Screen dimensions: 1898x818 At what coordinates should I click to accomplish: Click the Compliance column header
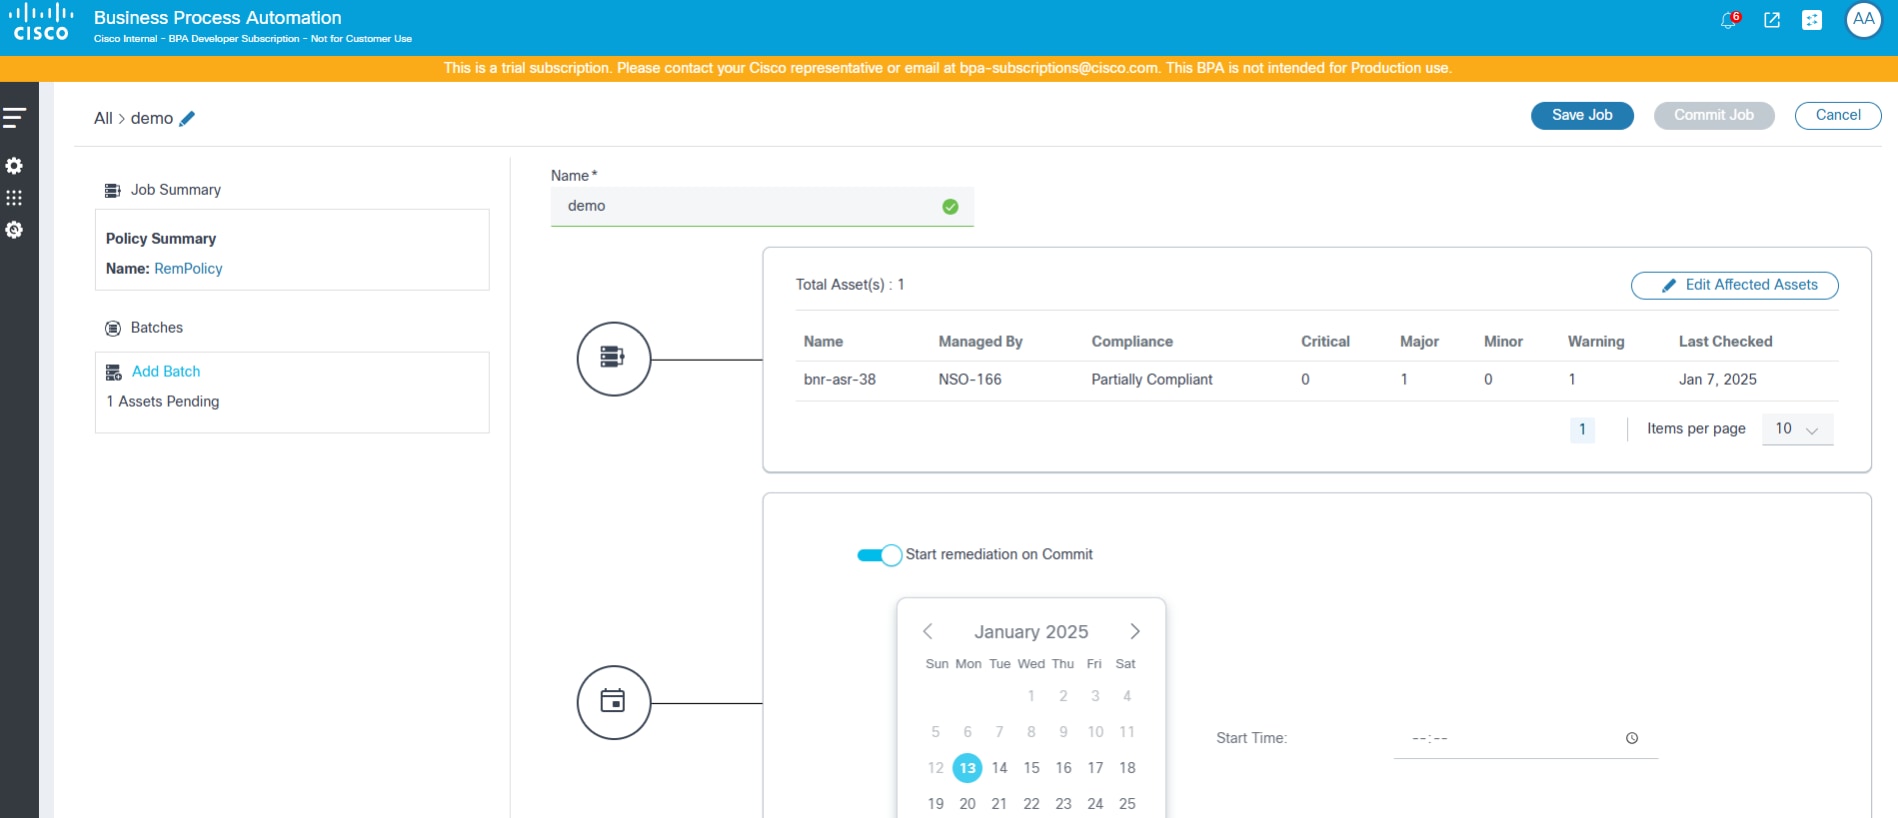[1132, 342]
